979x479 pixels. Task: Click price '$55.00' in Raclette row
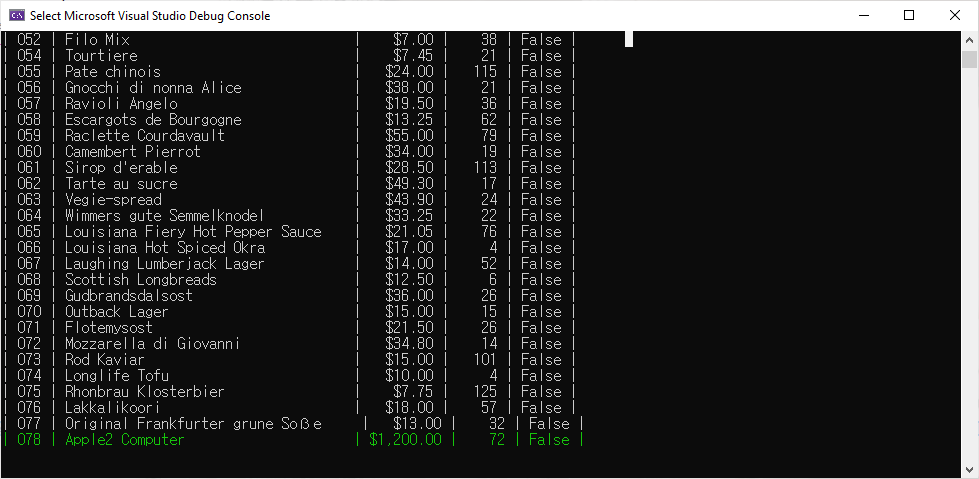click(410, 136)
